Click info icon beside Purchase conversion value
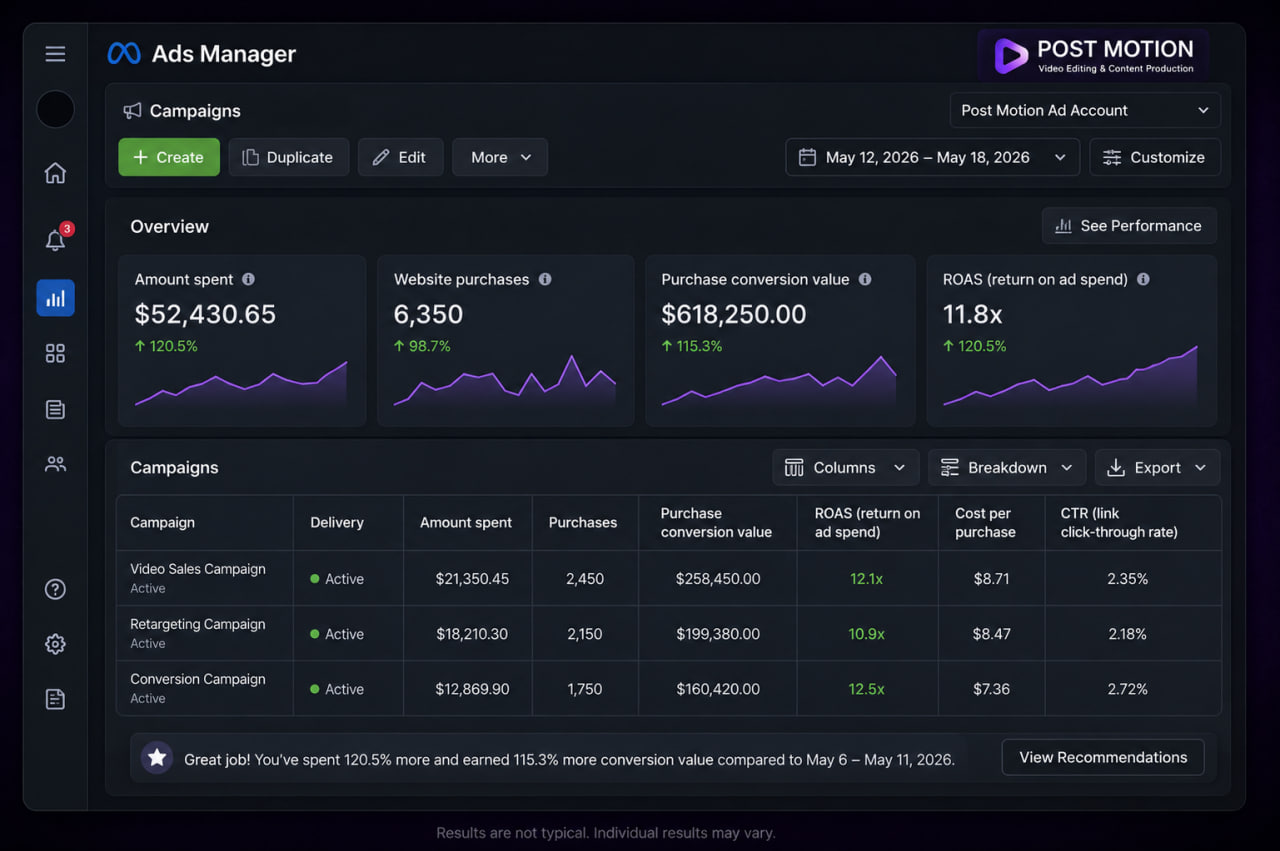The image size is (1280, 851). (x=865, y=279)
